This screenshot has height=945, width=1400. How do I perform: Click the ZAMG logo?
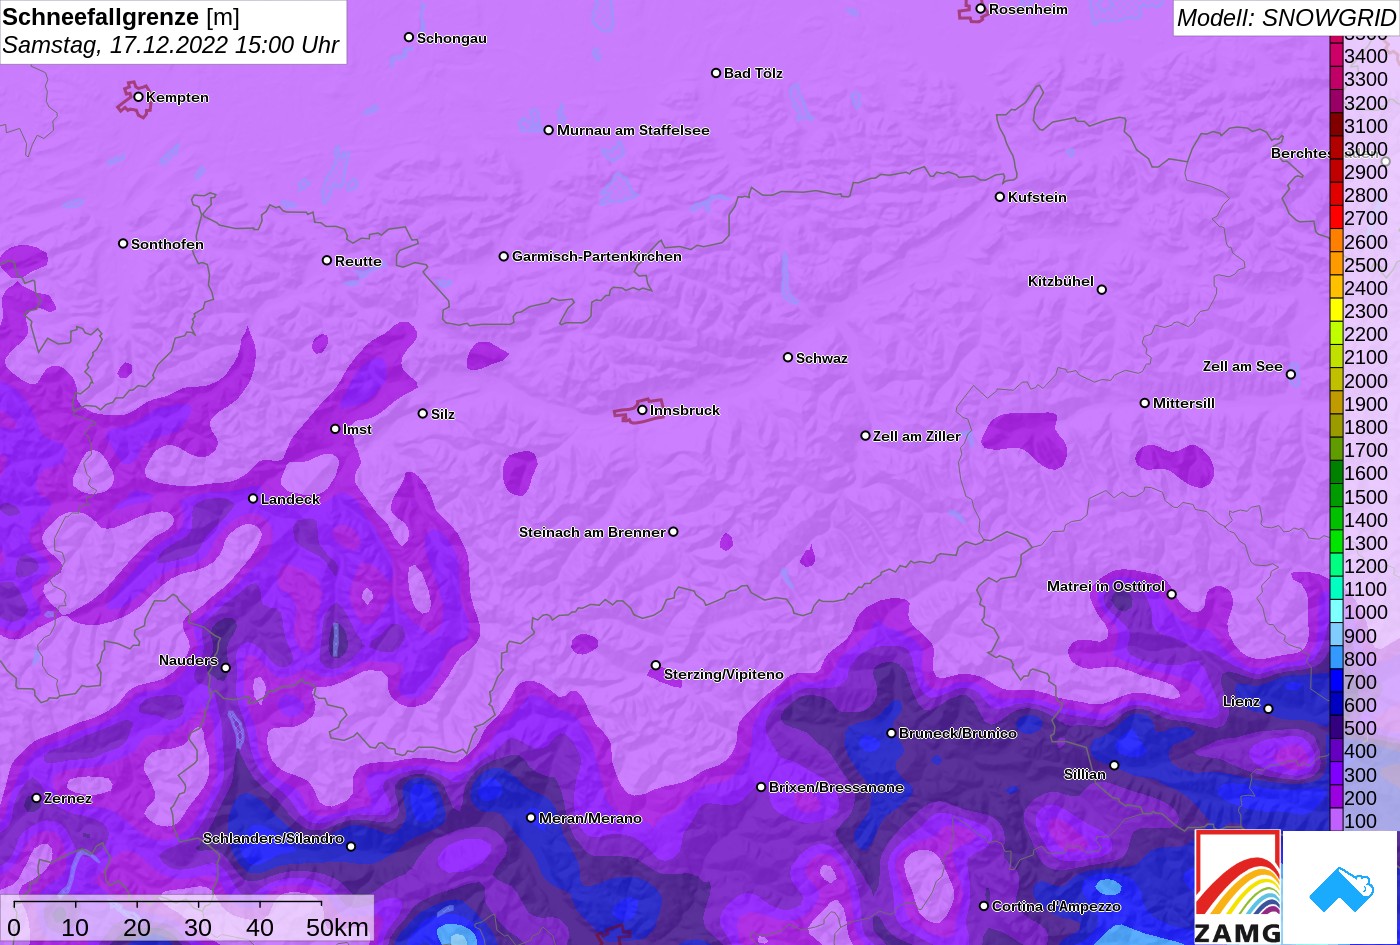1238,887
